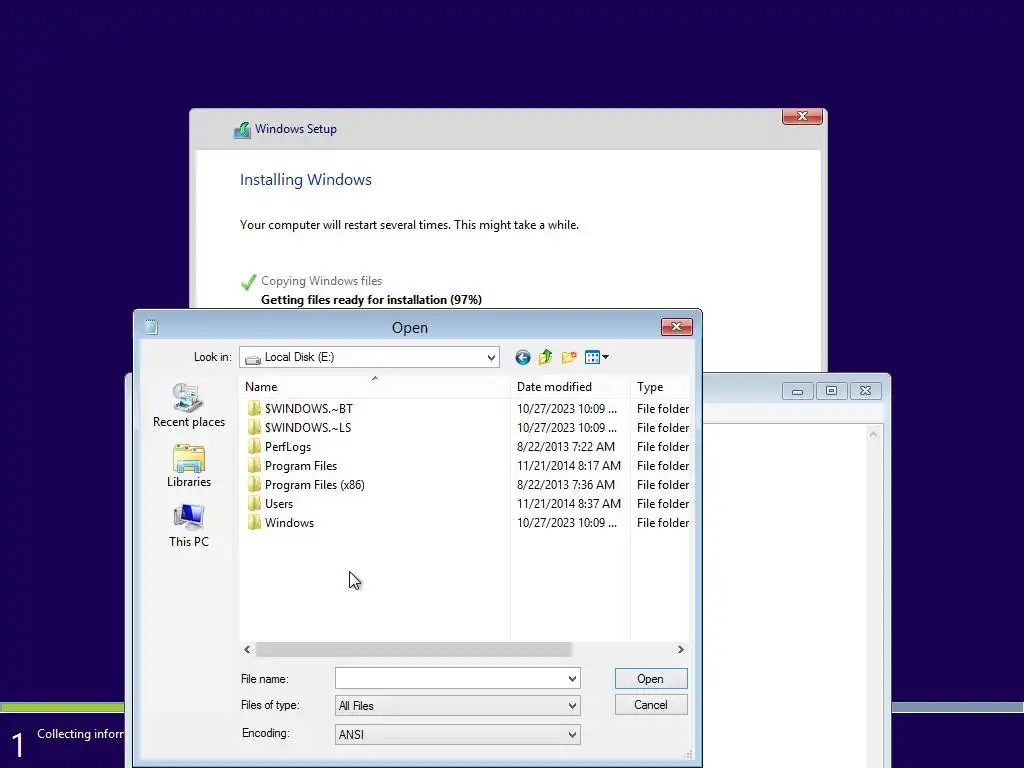Click date '11/21/2014 8:17 AM' of Program Files
Image resolution: width=1024 pixels, height=768 pixels.
point(569,466)
